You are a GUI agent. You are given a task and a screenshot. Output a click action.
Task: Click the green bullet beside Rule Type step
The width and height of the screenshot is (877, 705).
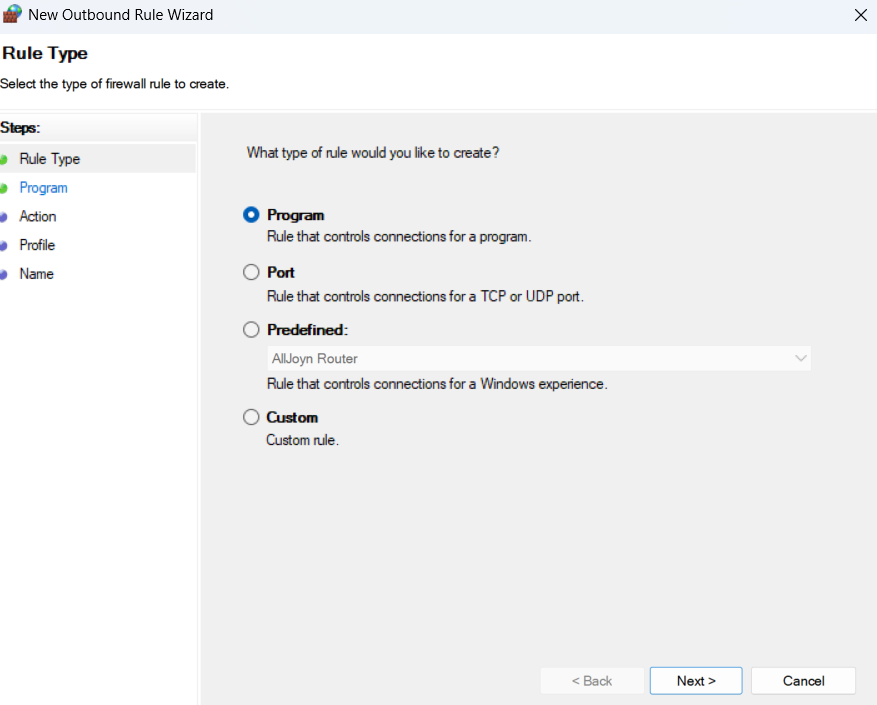coord(3,160)
